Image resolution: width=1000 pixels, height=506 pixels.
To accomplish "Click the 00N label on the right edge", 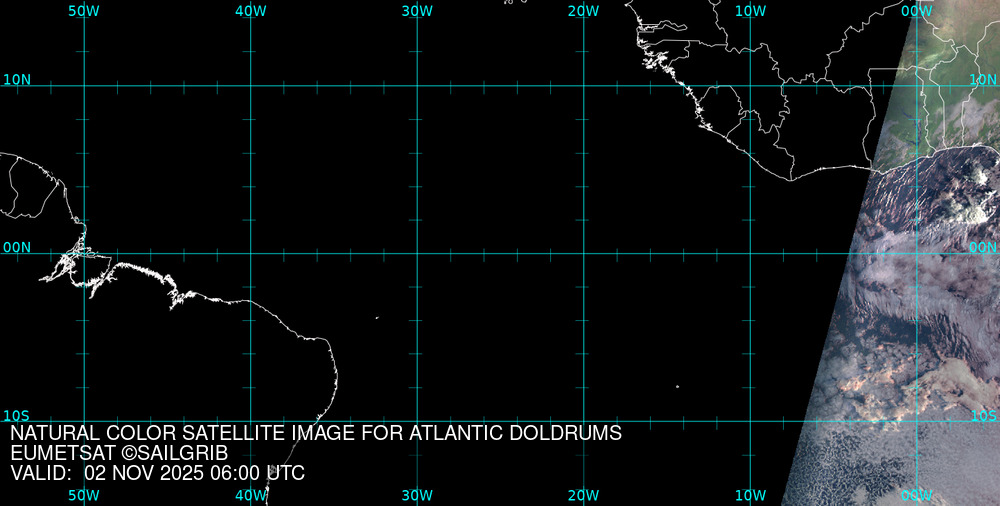I will (x=984, y=247).
